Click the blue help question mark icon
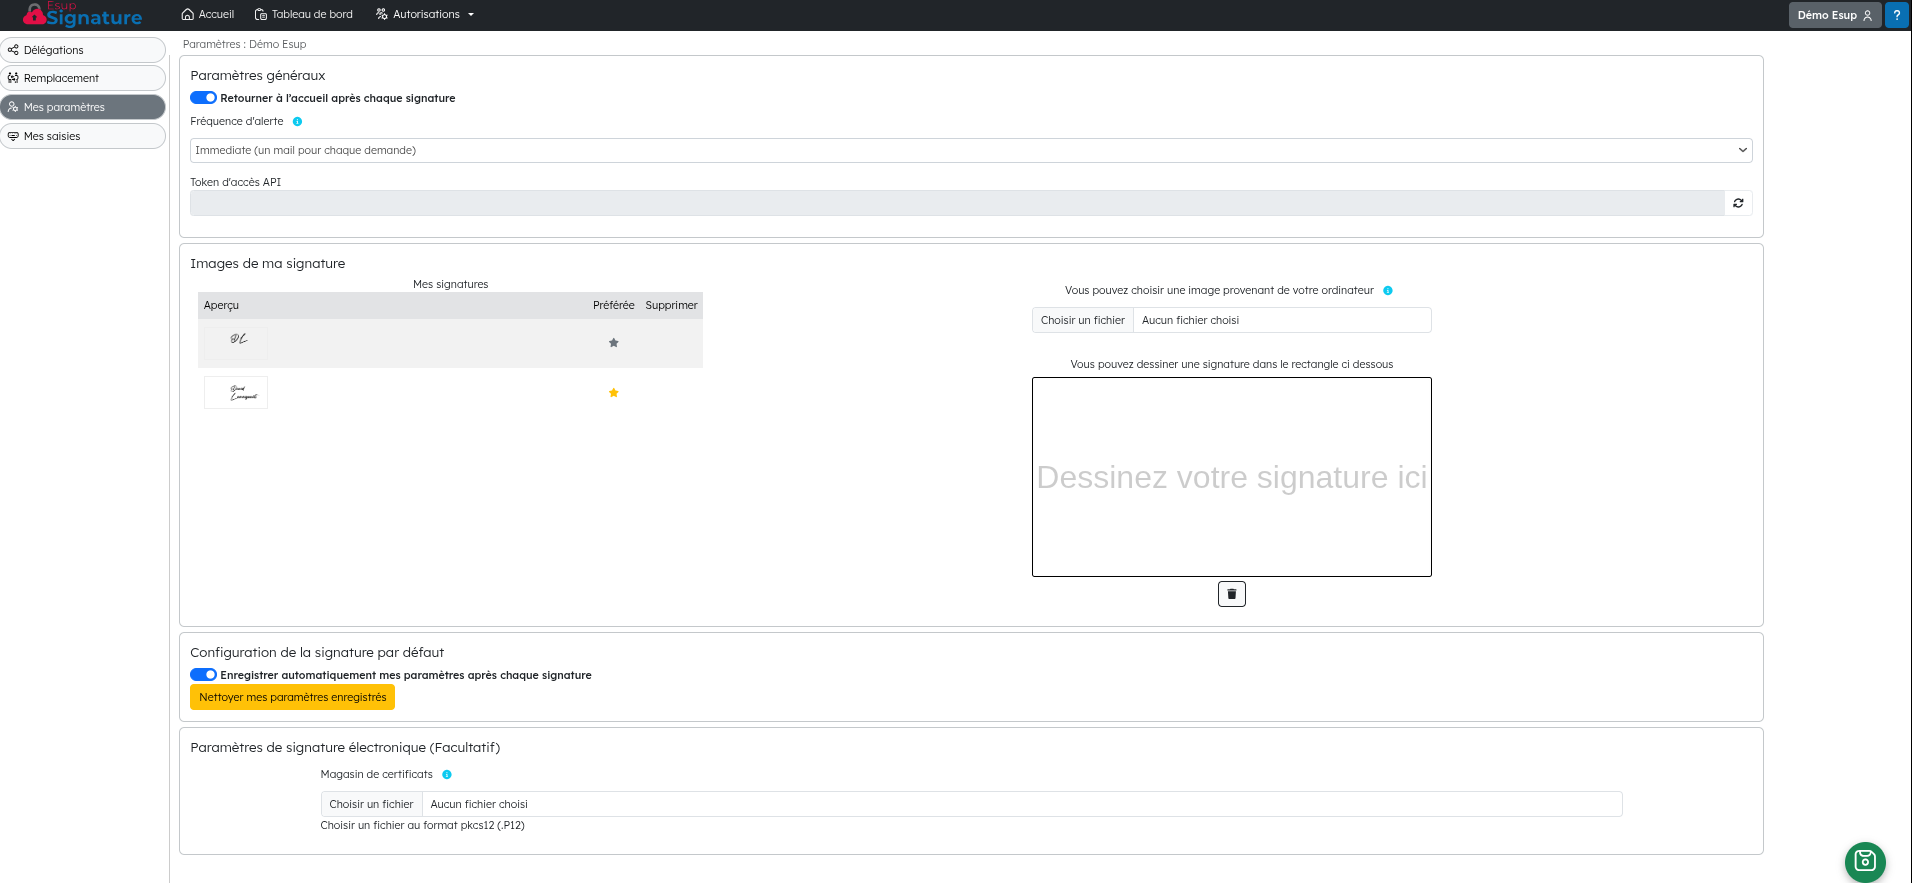This screenshot has height=883, width=1912. point(1896,15)
